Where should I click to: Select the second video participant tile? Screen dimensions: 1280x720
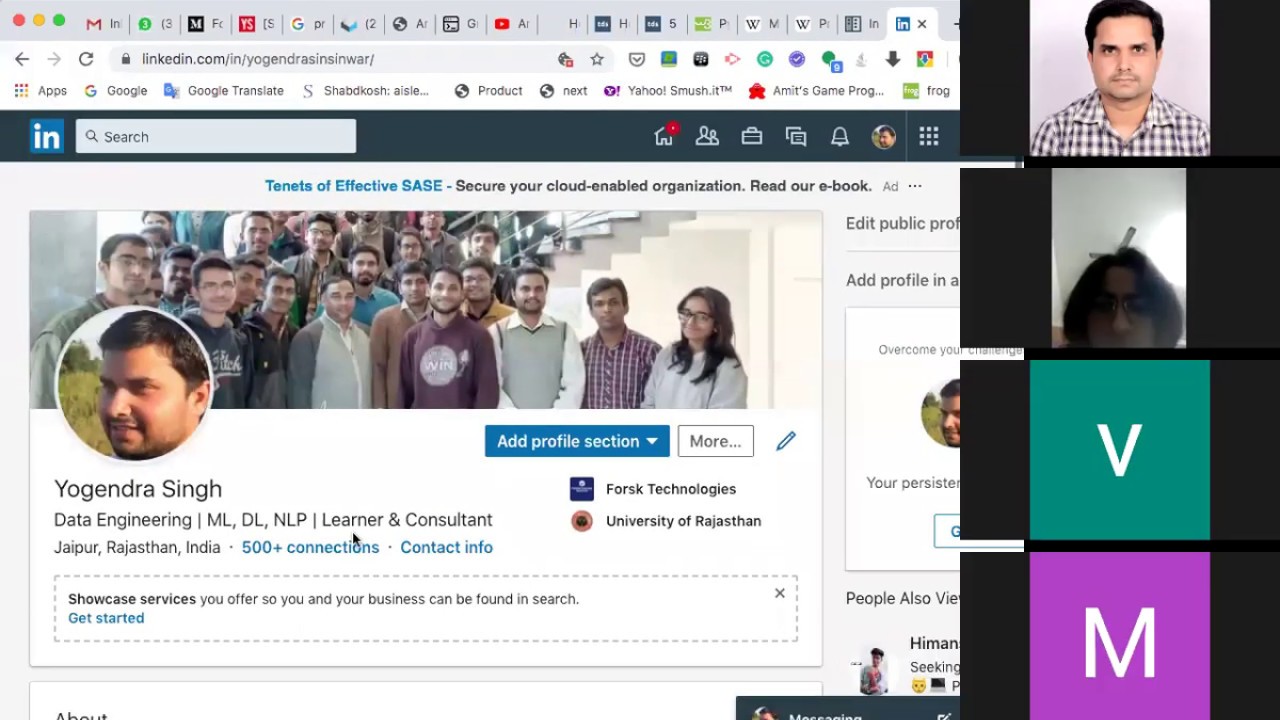point(1119,258)
